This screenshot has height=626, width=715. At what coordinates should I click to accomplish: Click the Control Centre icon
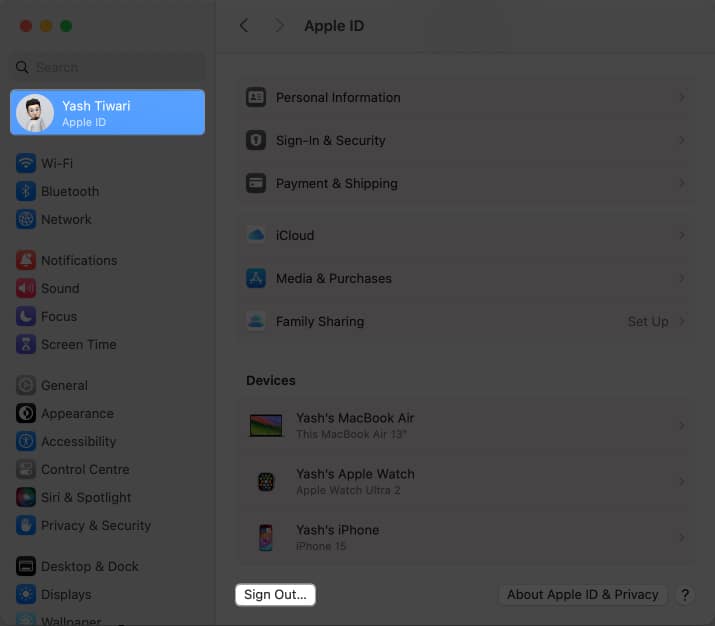[x=26, y=469]
